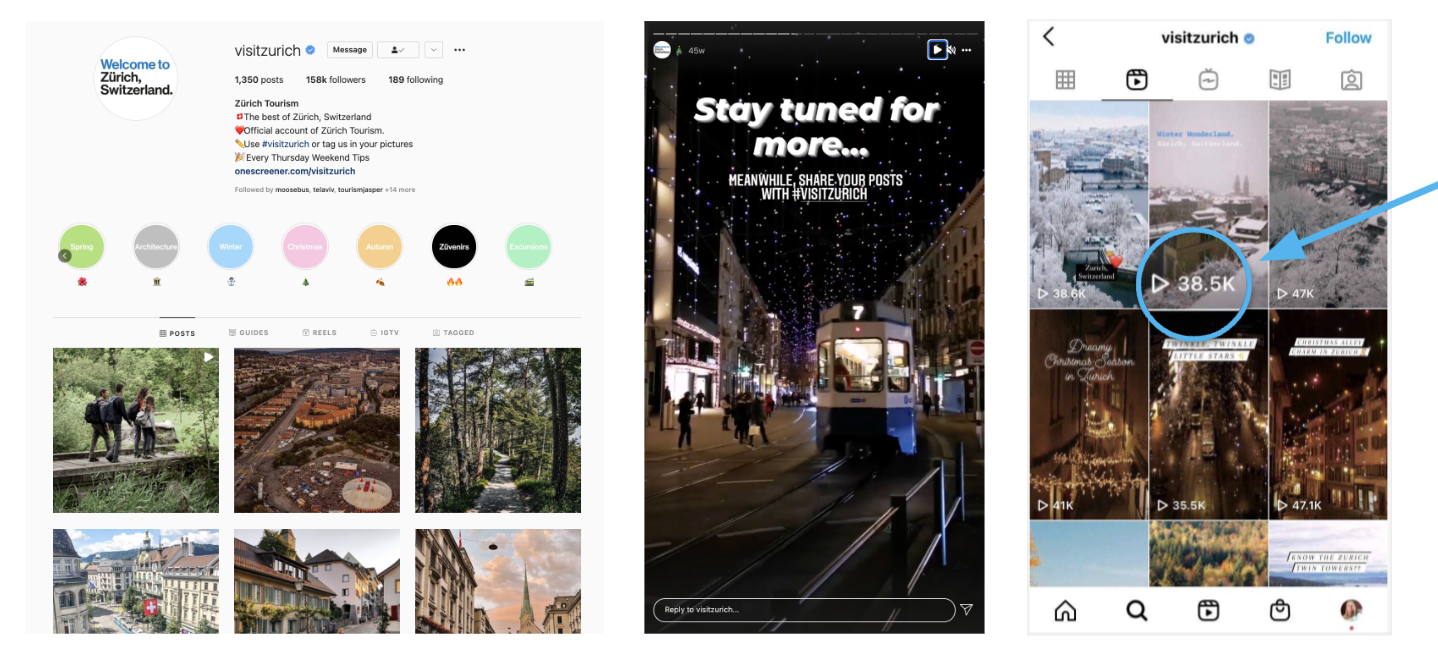Switch to the POSTS tab
Image resolution: width=1438 pixels, height=664 pixels.
[177, 333]
